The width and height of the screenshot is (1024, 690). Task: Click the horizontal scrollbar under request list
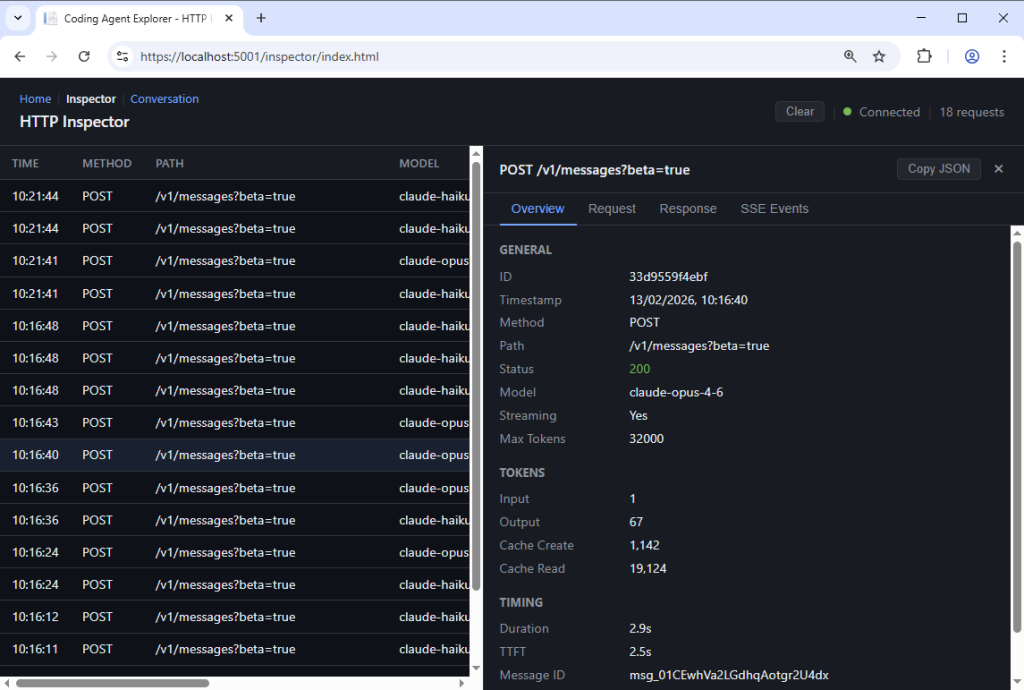(x=112, y=683)
